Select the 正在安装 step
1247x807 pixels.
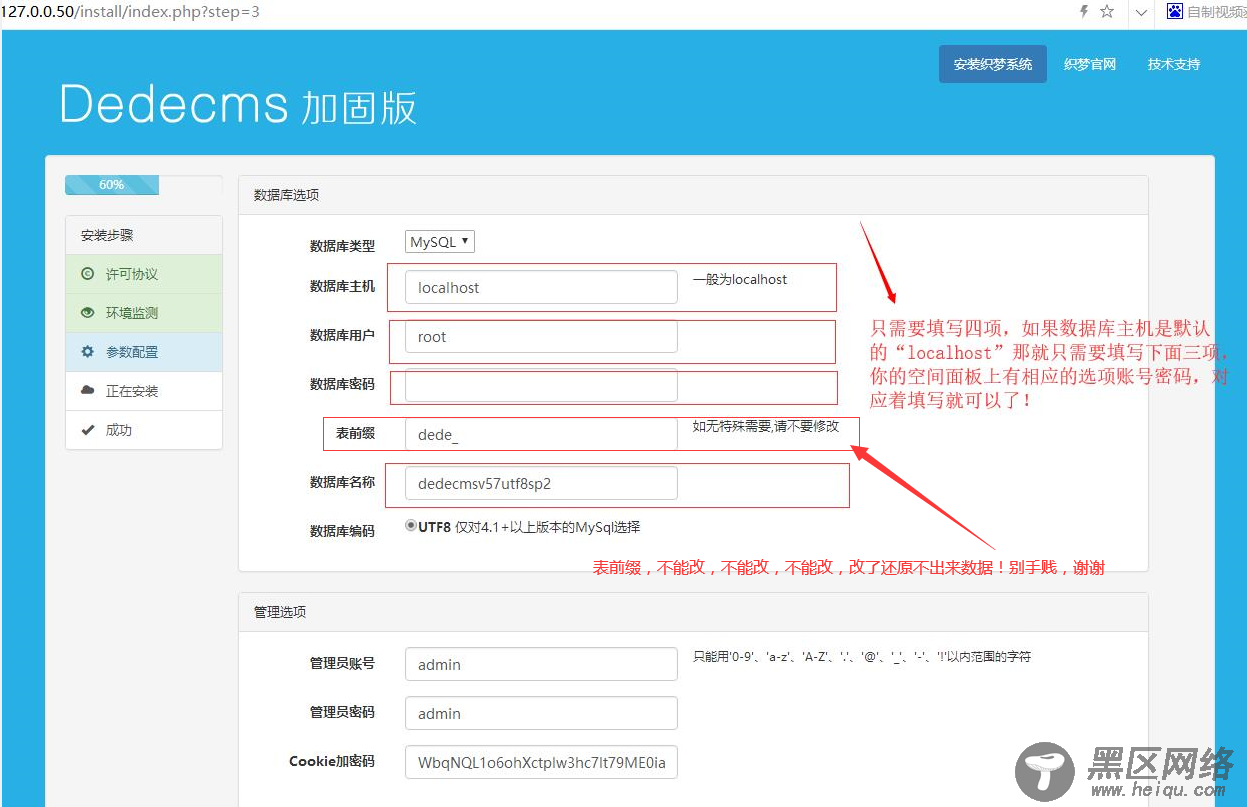(144, 391)
